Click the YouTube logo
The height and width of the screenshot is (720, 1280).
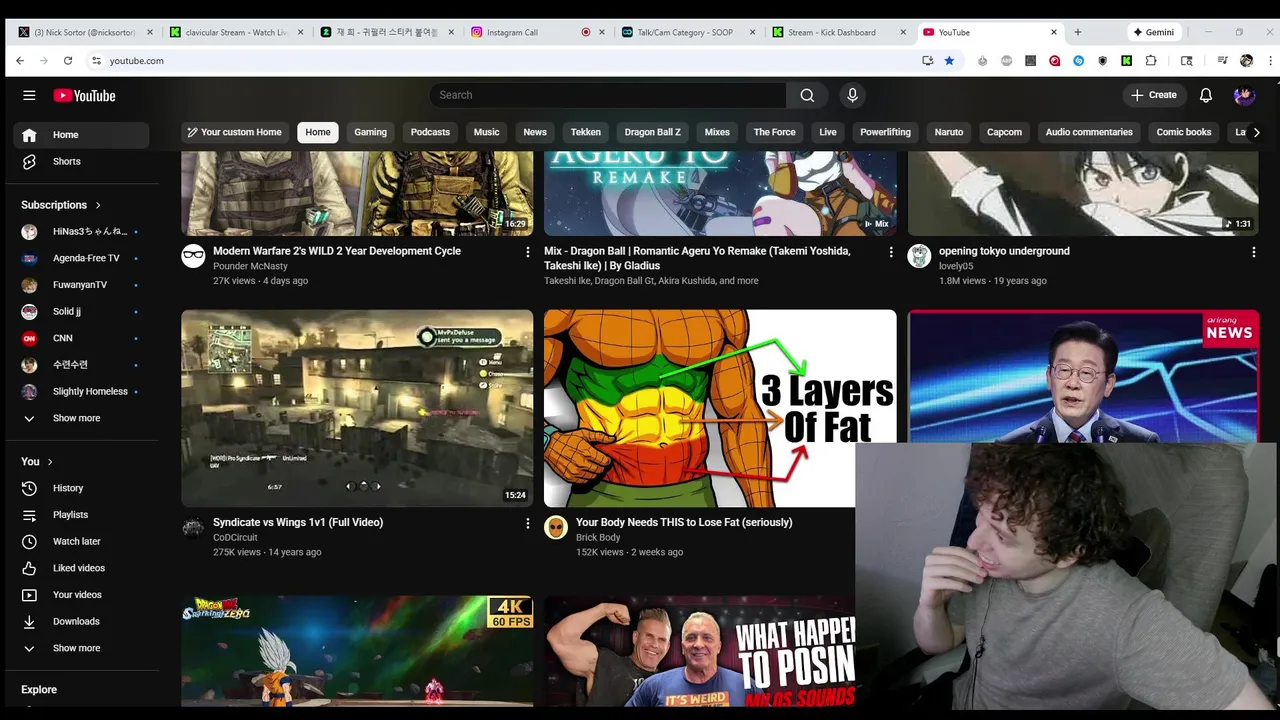tap(85, 95)
